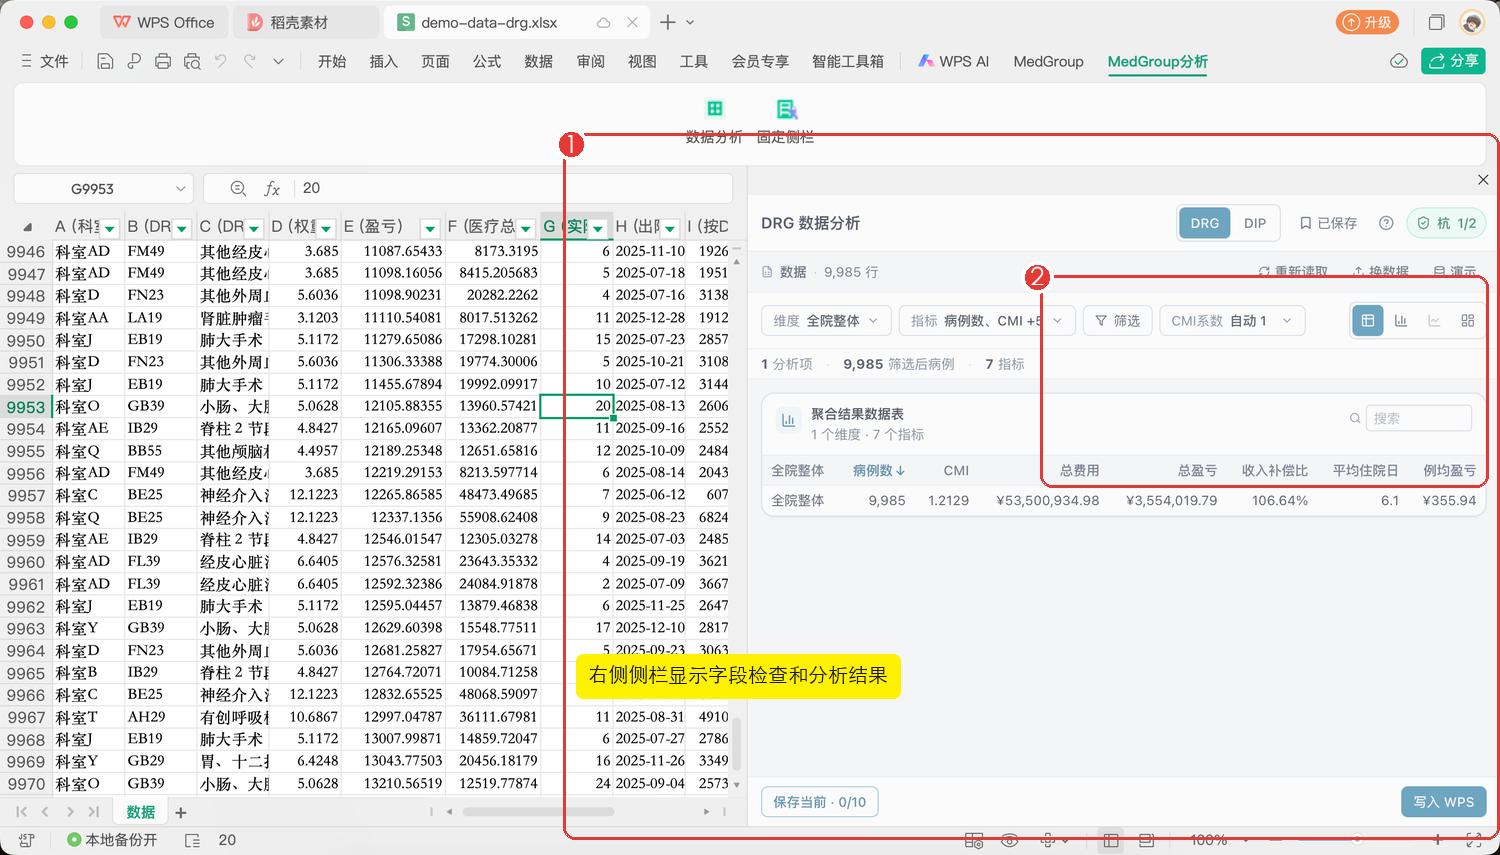The image size is (1500, 855).
Task: Expand quick access toolbar chevron
Action: [x=278, y=61]
